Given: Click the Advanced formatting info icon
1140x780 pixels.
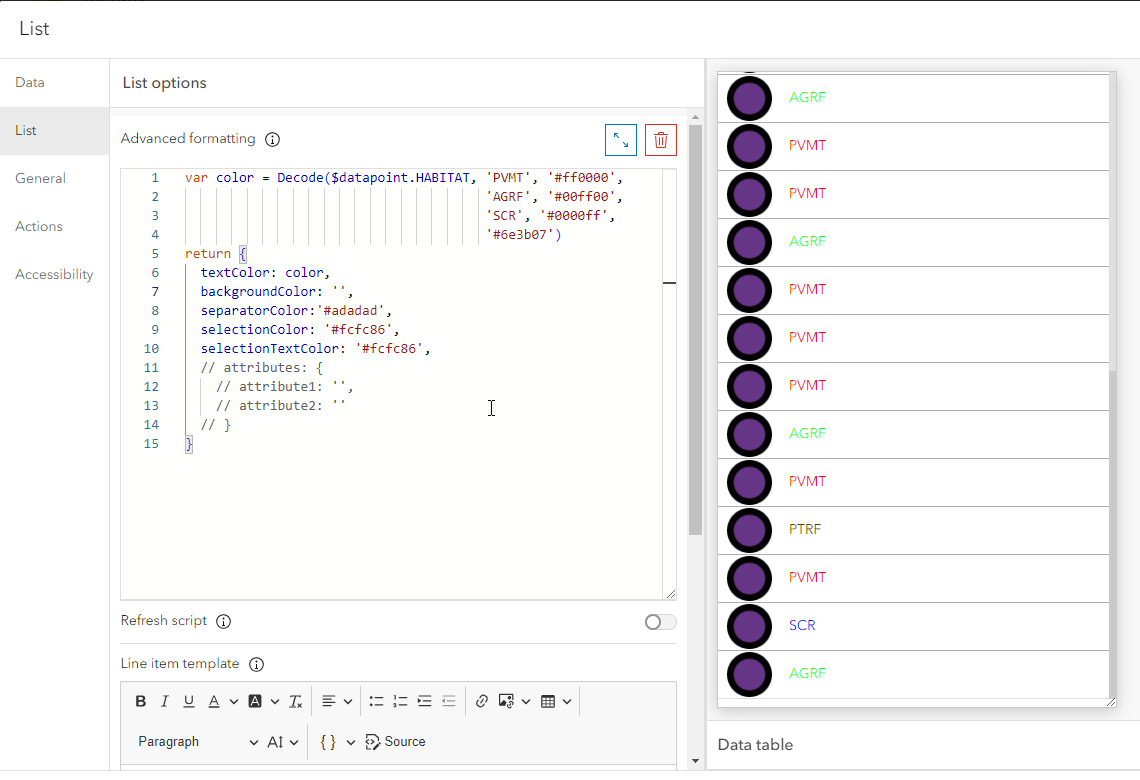Looking at the screenshot, I should [273, 139].
